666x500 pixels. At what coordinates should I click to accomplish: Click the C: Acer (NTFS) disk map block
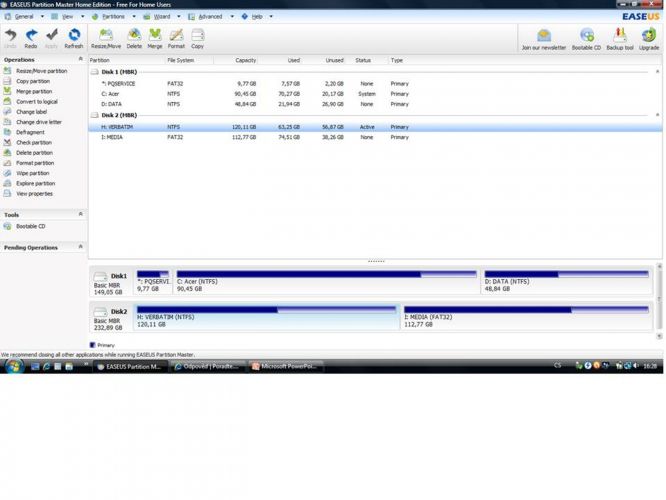tap(327, 282)
